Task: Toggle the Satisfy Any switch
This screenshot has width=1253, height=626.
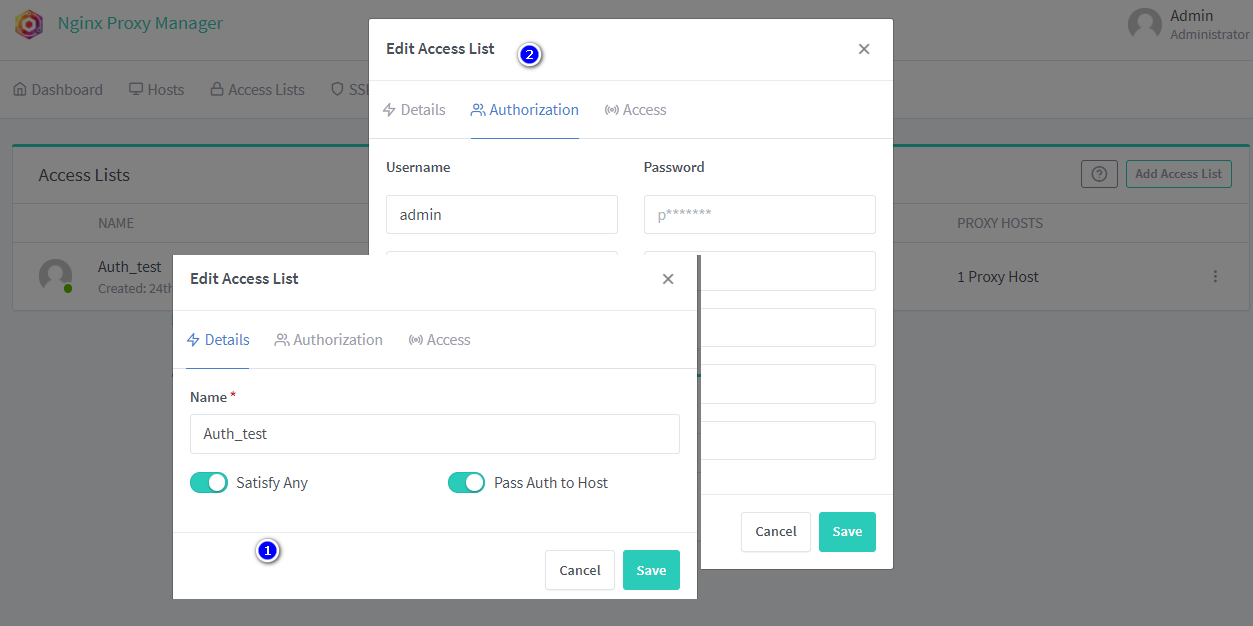Action: coord(209,483)
